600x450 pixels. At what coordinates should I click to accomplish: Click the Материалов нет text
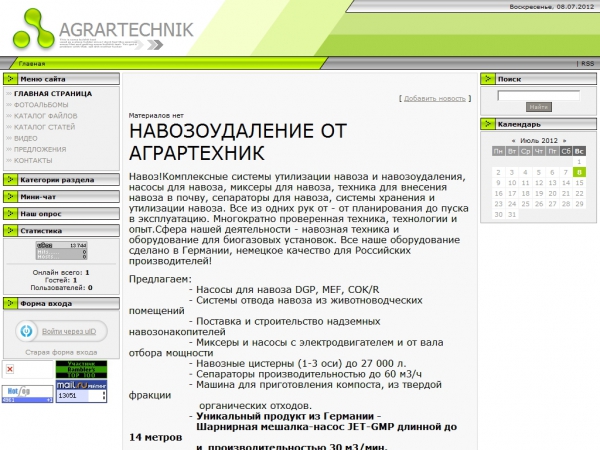156,116
